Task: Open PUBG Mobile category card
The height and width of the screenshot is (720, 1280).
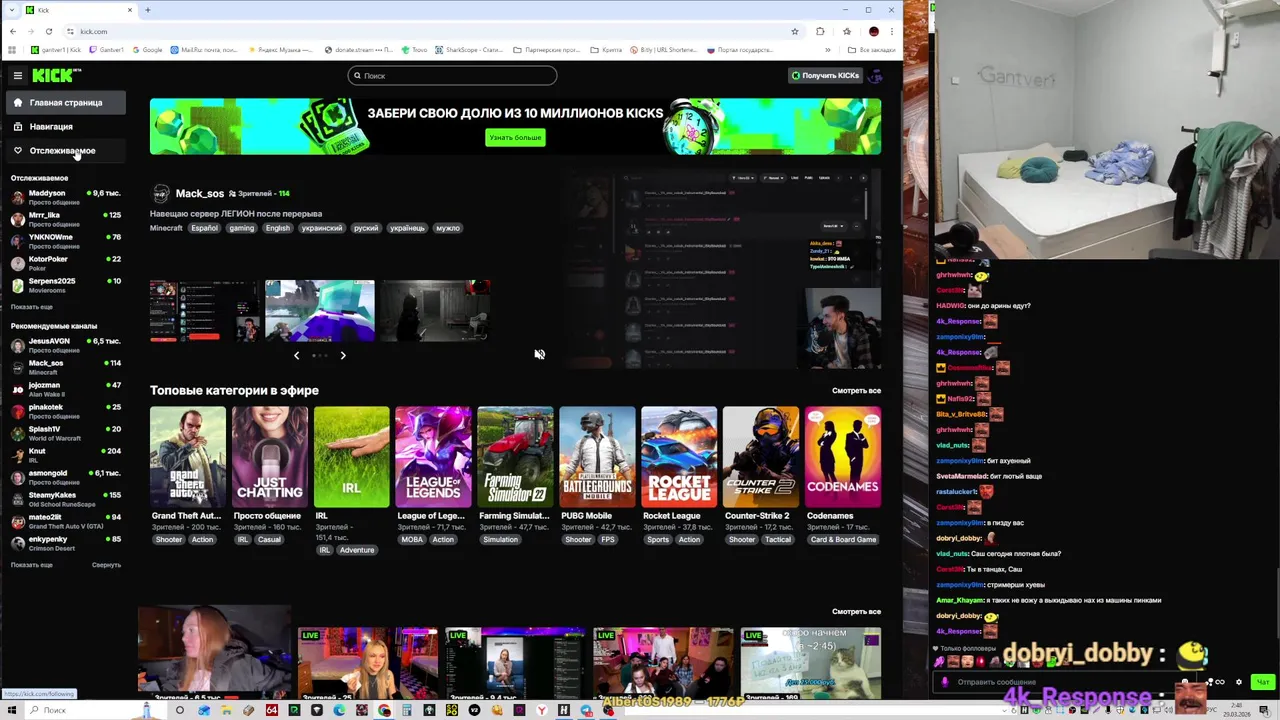Action: tap(597, 457)
